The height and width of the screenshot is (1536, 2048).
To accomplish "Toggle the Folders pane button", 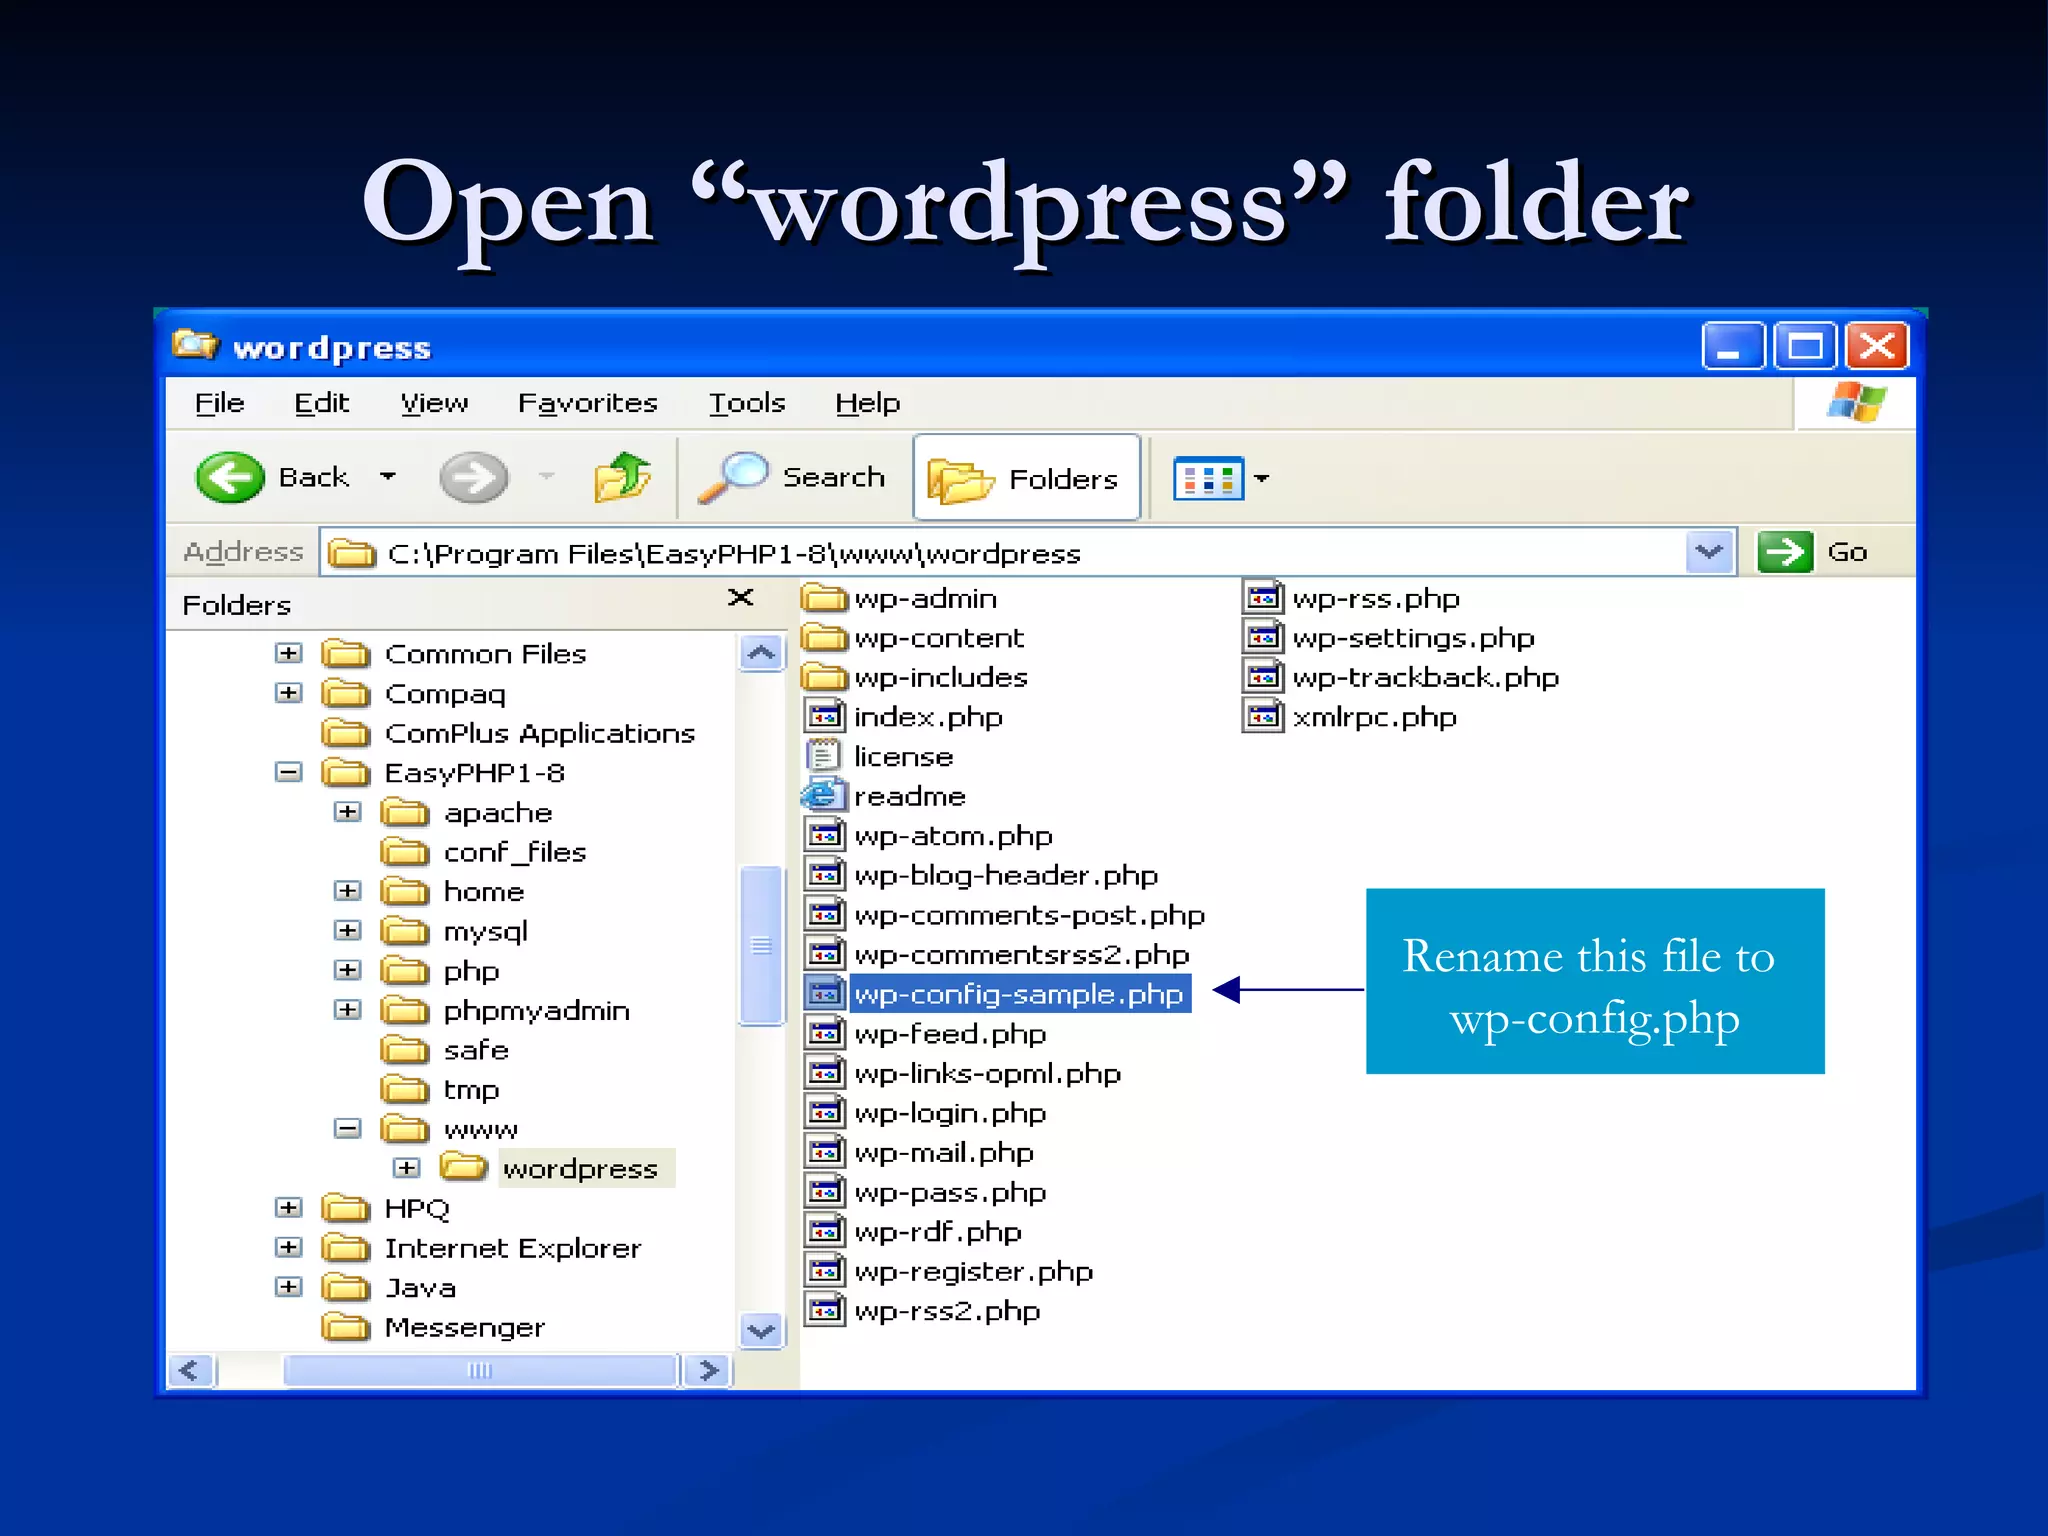I will [1027, 478].
